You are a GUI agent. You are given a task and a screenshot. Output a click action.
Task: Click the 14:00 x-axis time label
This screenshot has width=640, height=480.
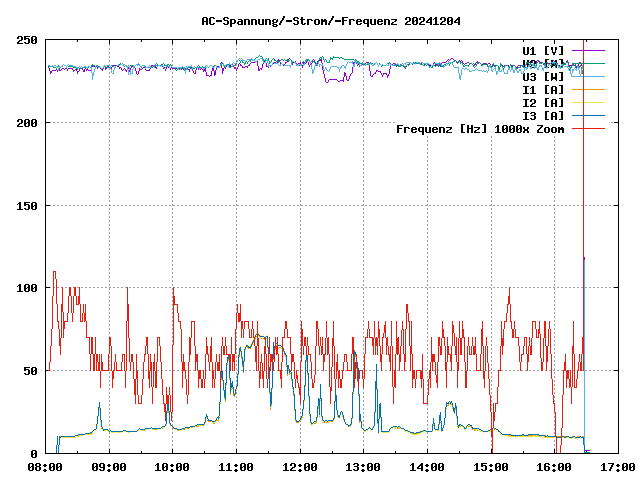tap(427, 467)
